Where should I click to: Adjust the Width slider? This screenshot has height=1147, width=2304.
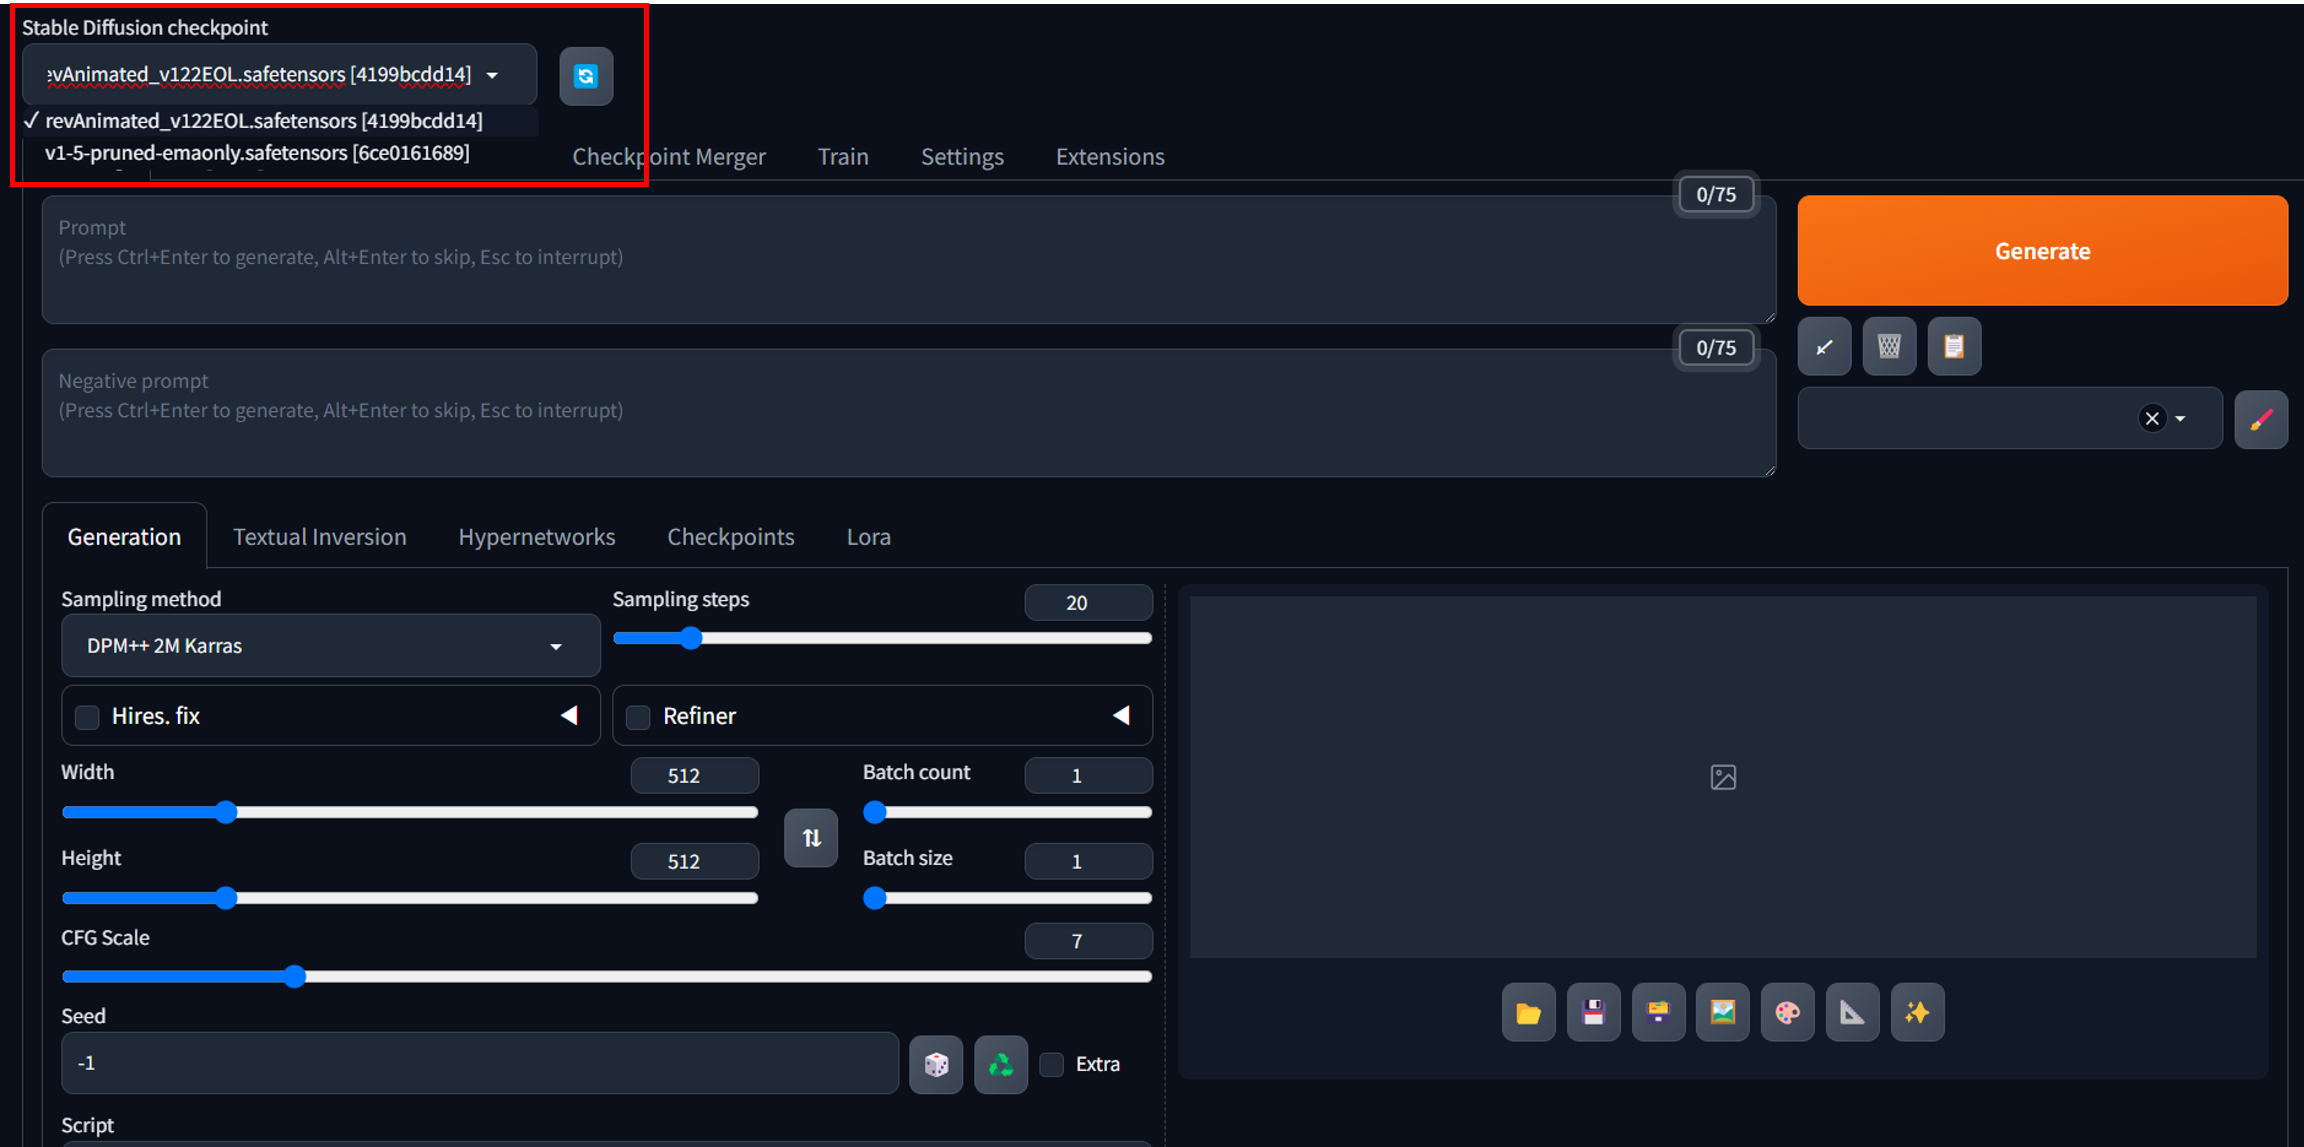[x=410, y=812]
